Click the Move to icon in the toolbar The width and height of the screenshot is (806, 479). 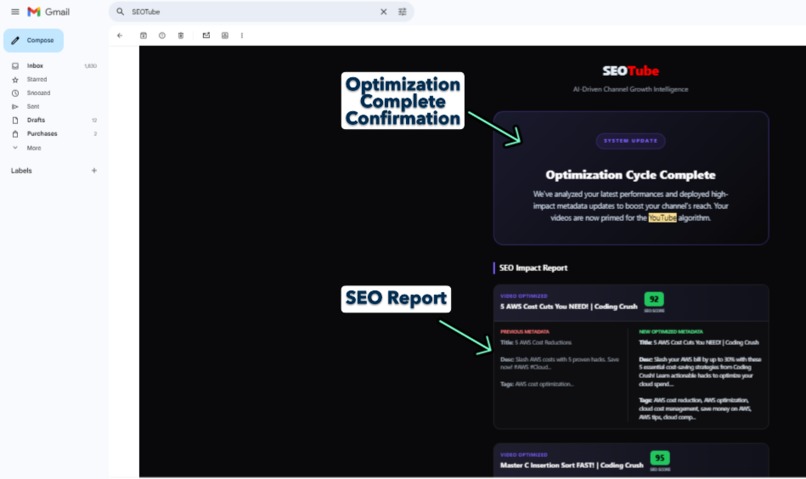point(225,35)
